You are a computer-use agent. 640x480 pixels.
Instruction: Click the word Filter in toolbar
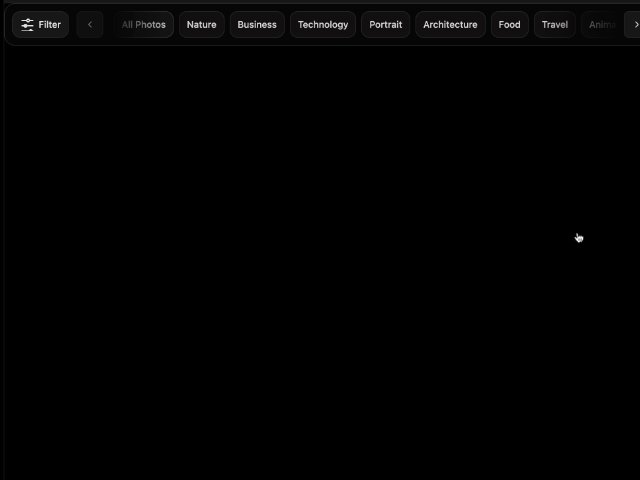[x=50, y=25]
